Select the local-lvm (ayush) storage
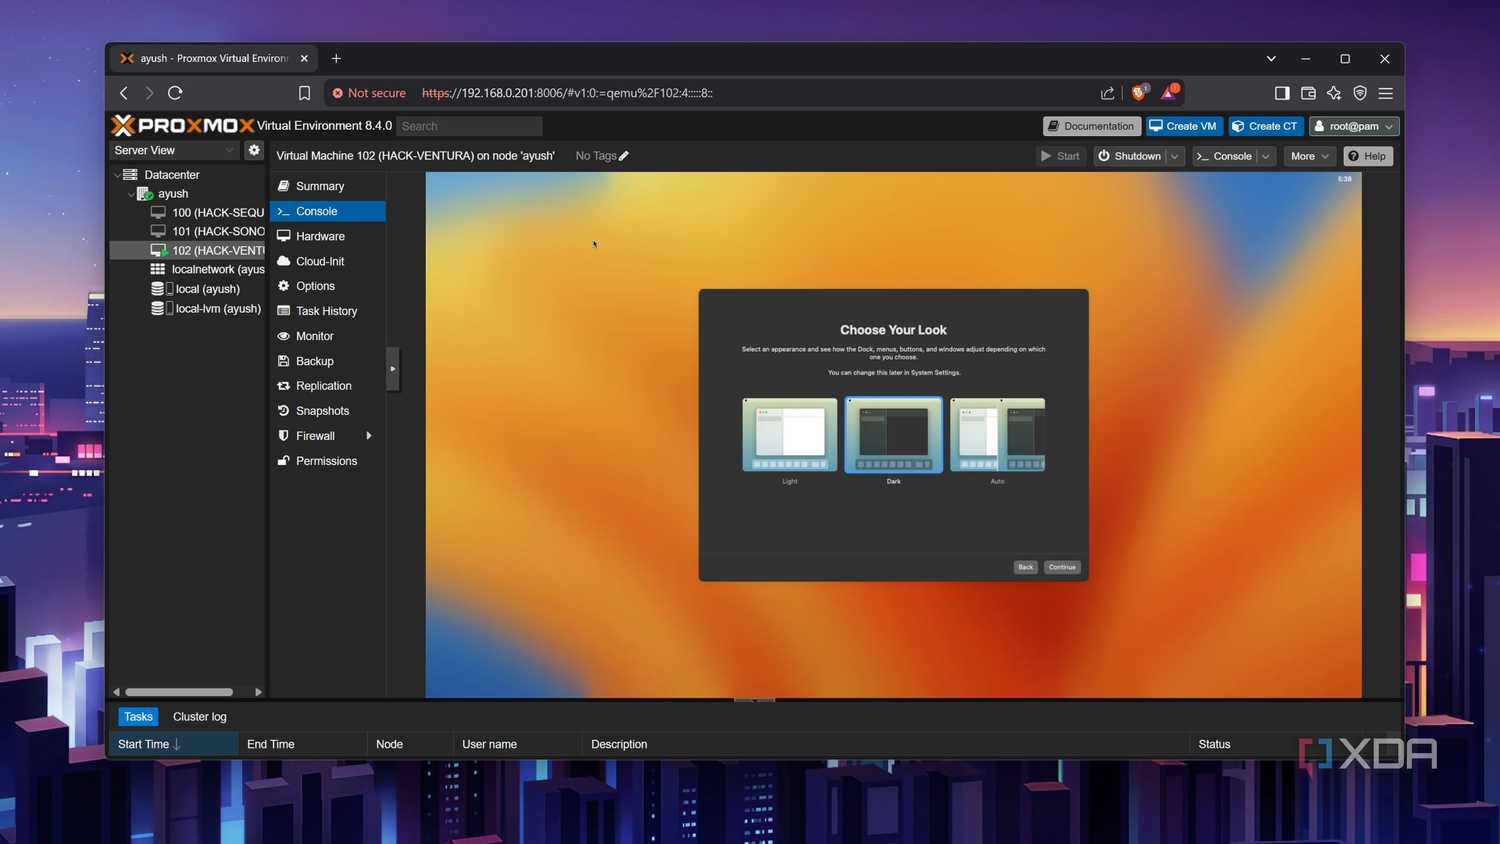Screen dimensions: 1500x844 pyautogui.click(x=206, y=309)
